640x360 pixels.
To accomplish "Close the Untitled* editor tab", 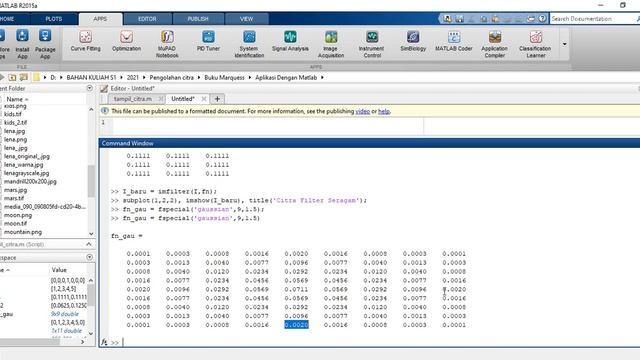I will tap(204, 99).
